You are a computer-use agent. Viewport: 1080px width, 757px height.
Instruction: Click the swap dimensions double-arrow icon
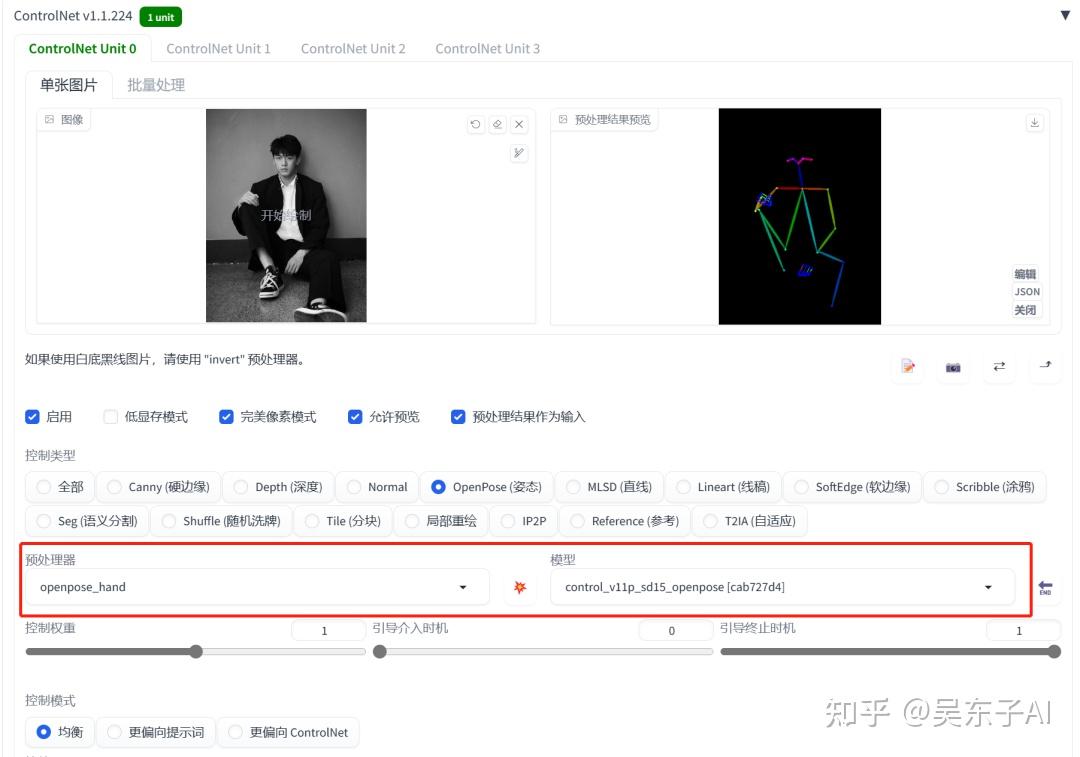tap(999, 368)
